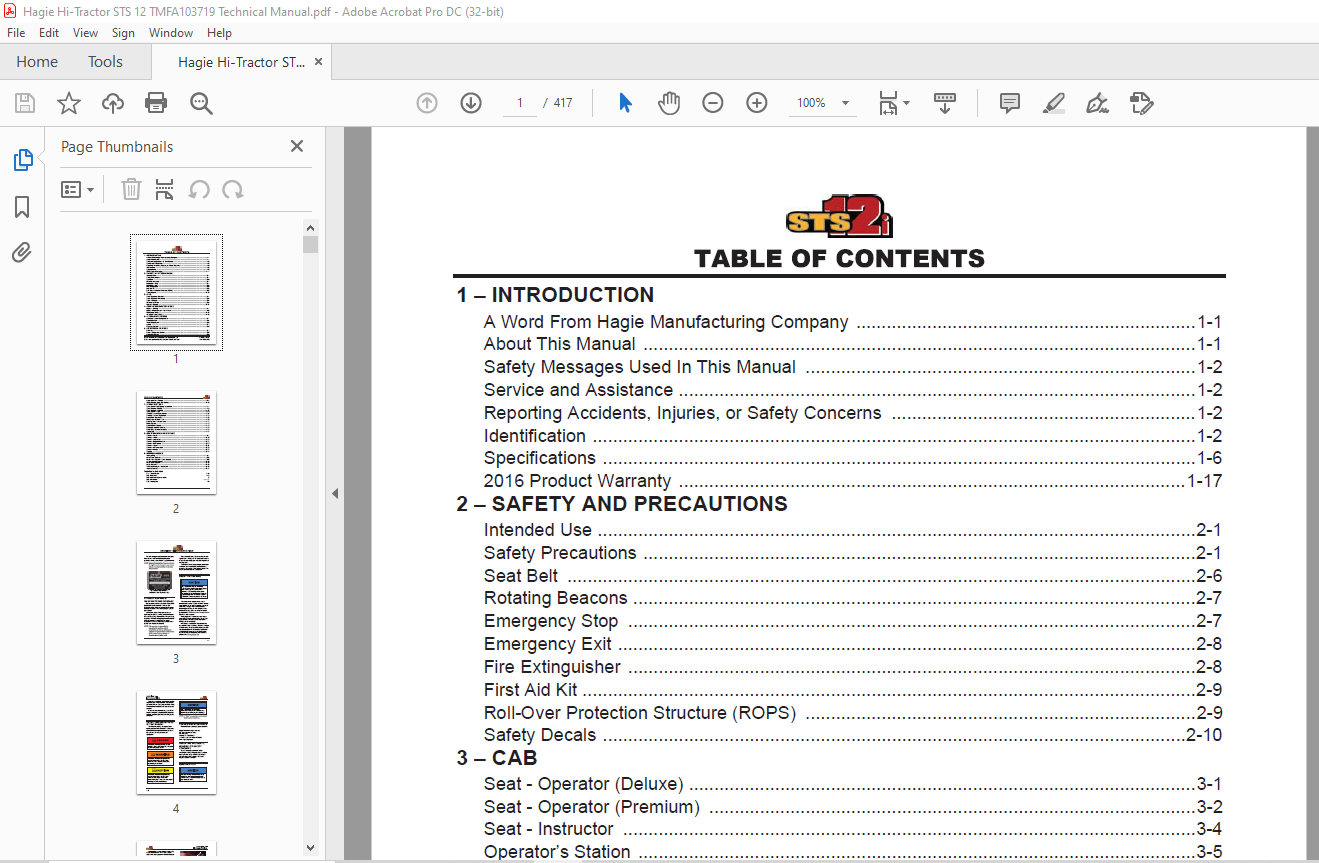Open the Window menu

(x=171, y=33)
